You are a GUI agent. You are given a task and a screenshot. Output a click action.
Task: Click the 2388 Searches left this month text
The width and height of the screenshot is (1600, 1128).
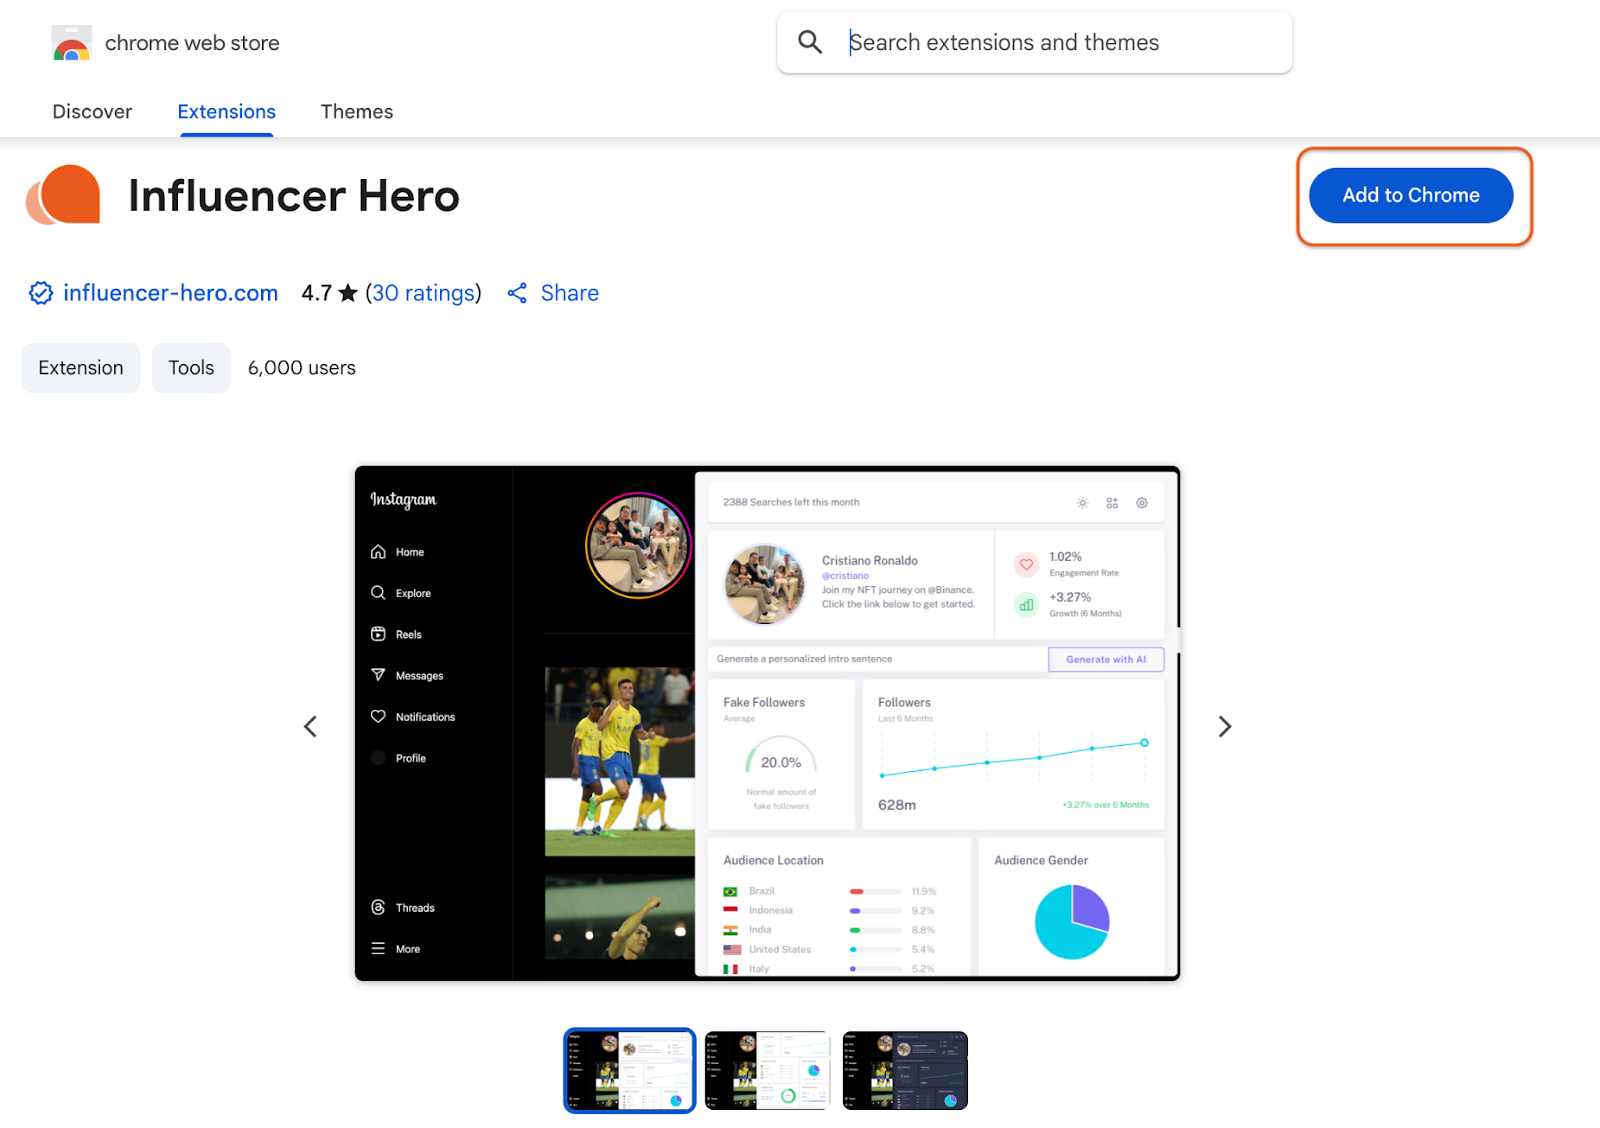(x=791, y=503)
